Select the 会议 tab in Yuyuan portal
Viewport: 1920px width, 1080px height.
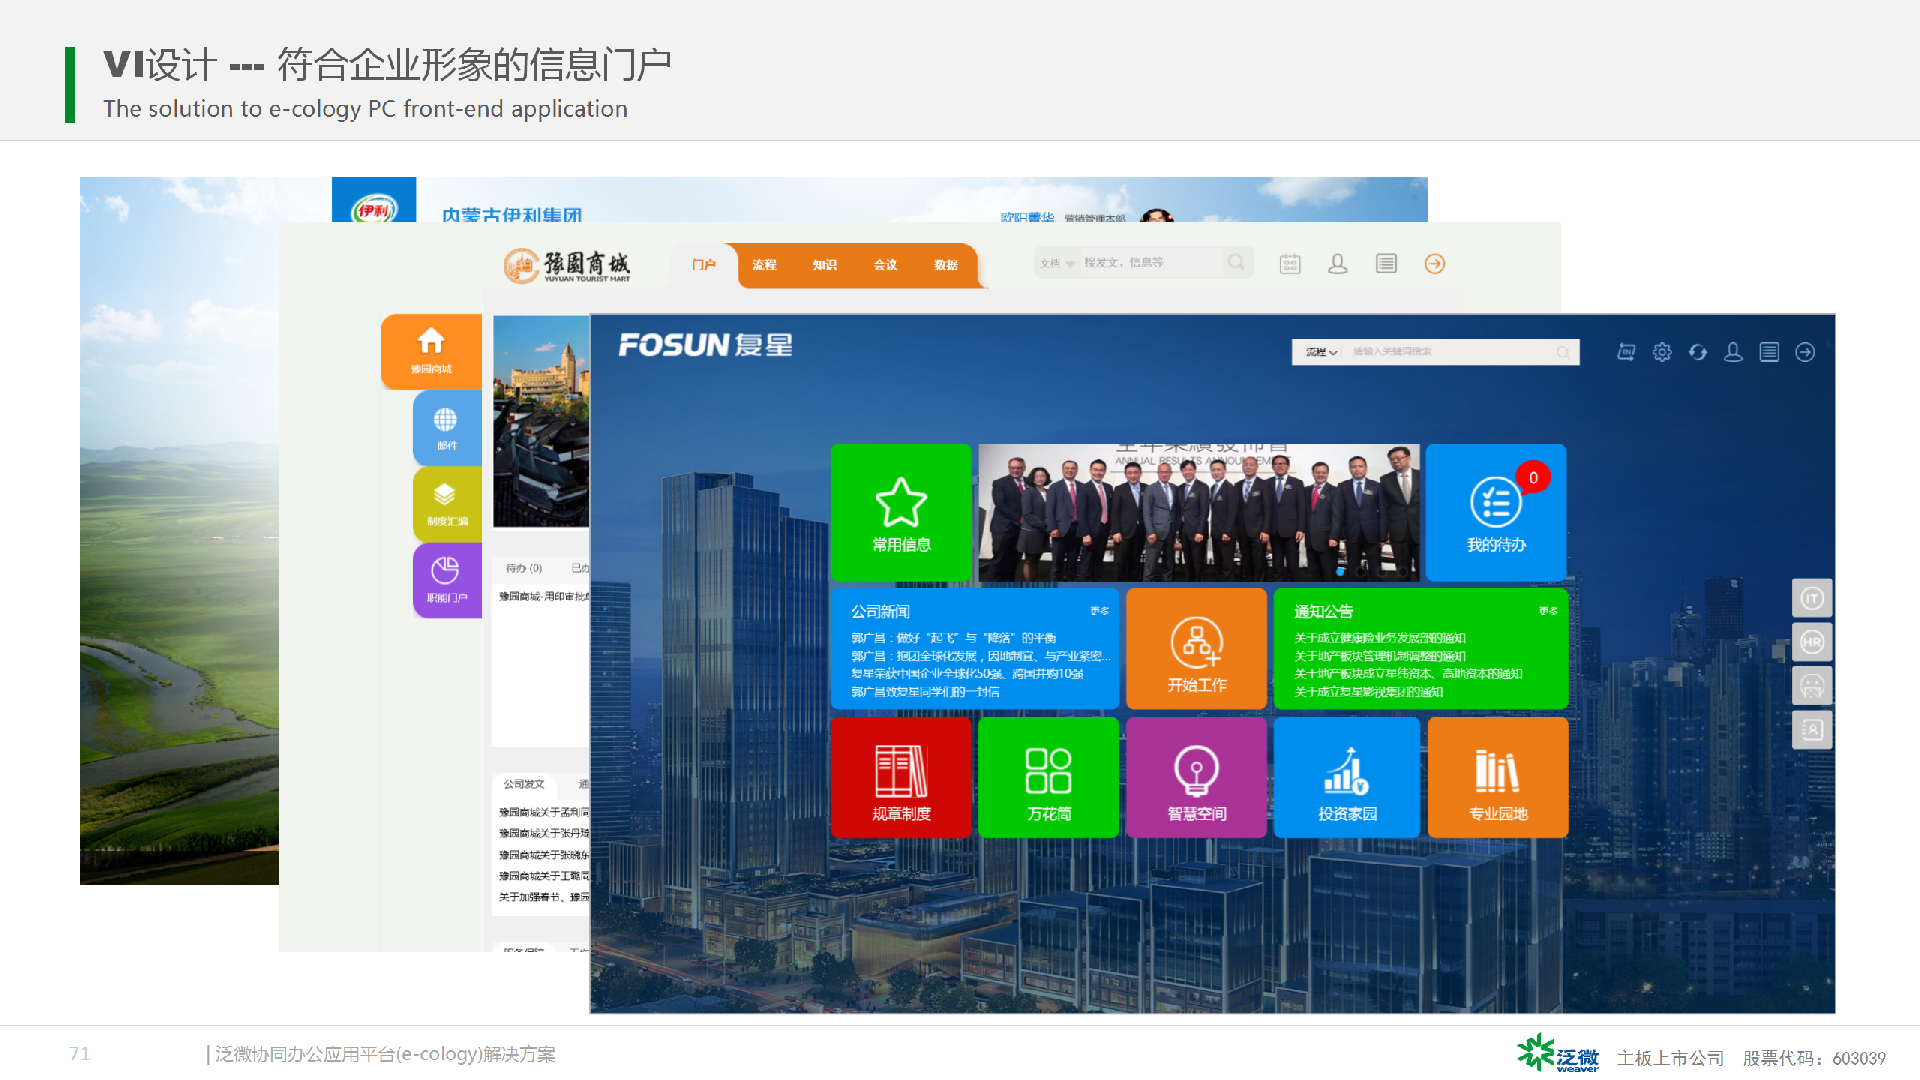885,265
